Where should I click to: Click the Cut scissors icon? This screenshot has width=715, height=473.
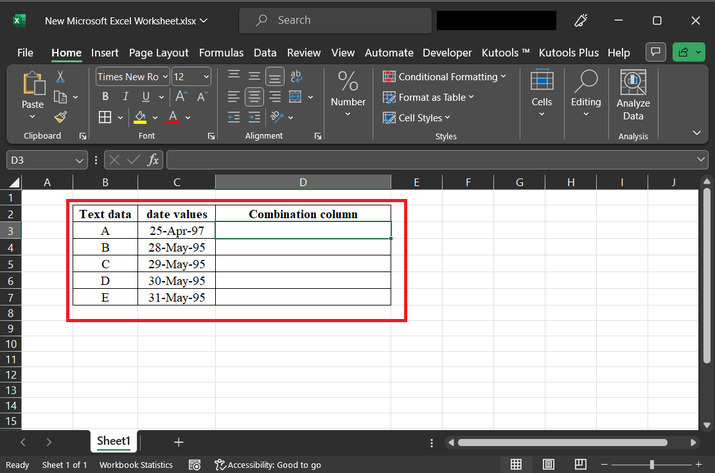coord(61,77)
